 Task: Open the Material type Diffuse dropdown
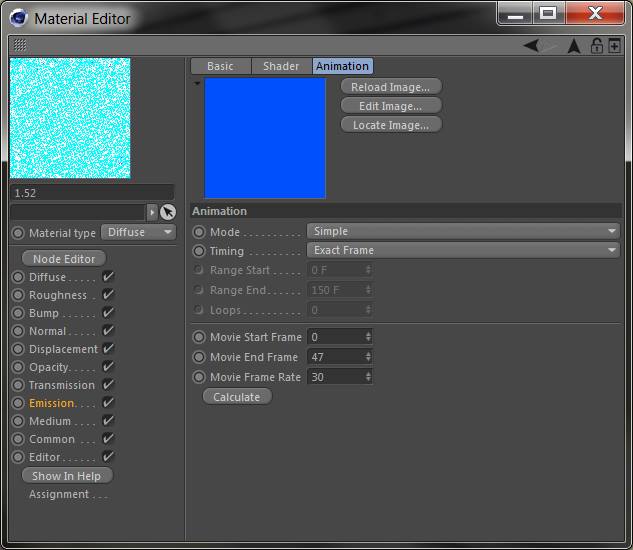(x=138, y=232)
